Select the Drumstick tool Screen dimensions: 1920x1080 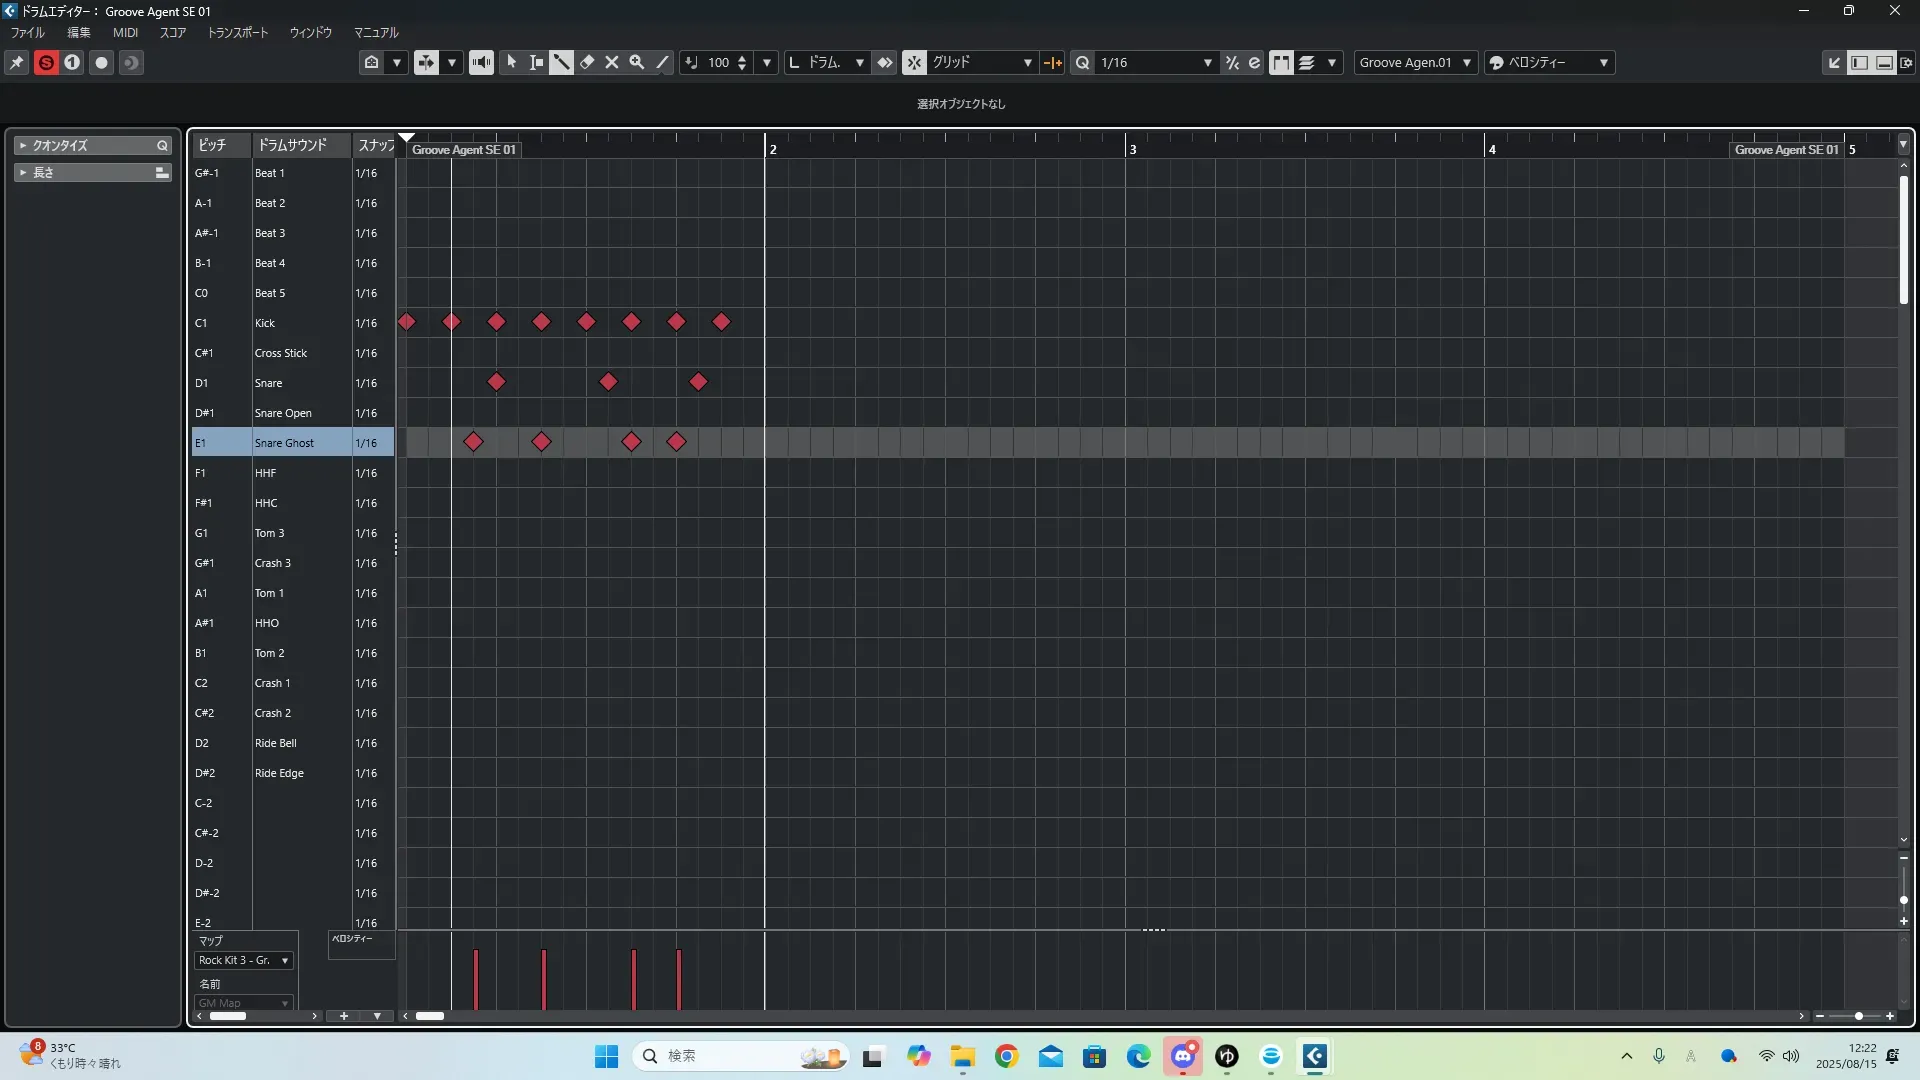point(561,62)
